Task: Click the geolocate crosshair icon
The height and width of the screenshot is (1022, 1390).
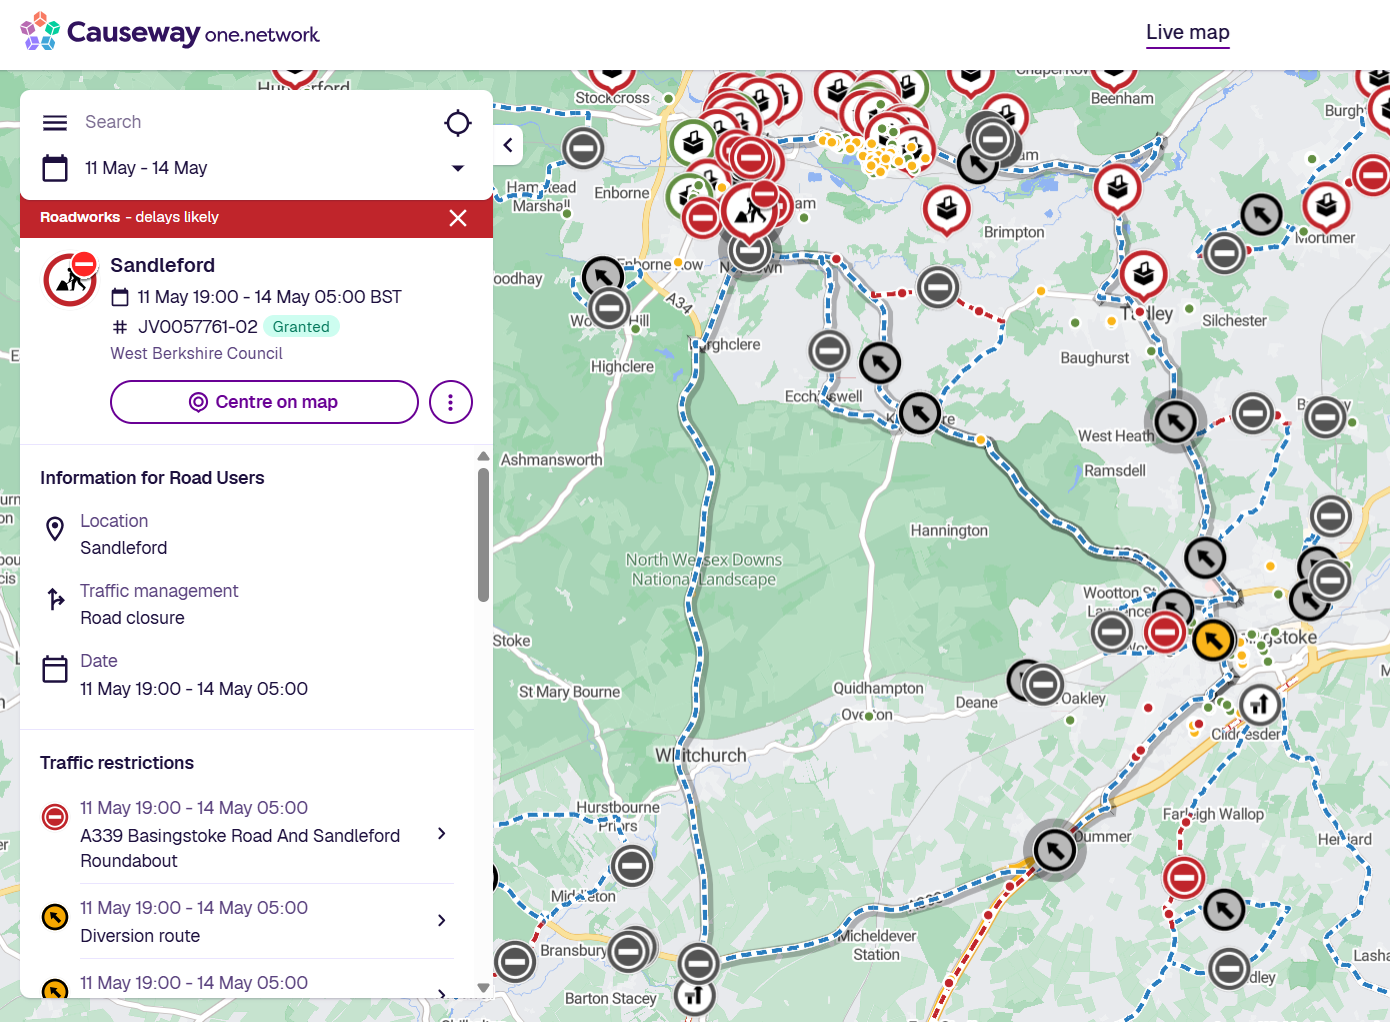Action: [458, 122]
